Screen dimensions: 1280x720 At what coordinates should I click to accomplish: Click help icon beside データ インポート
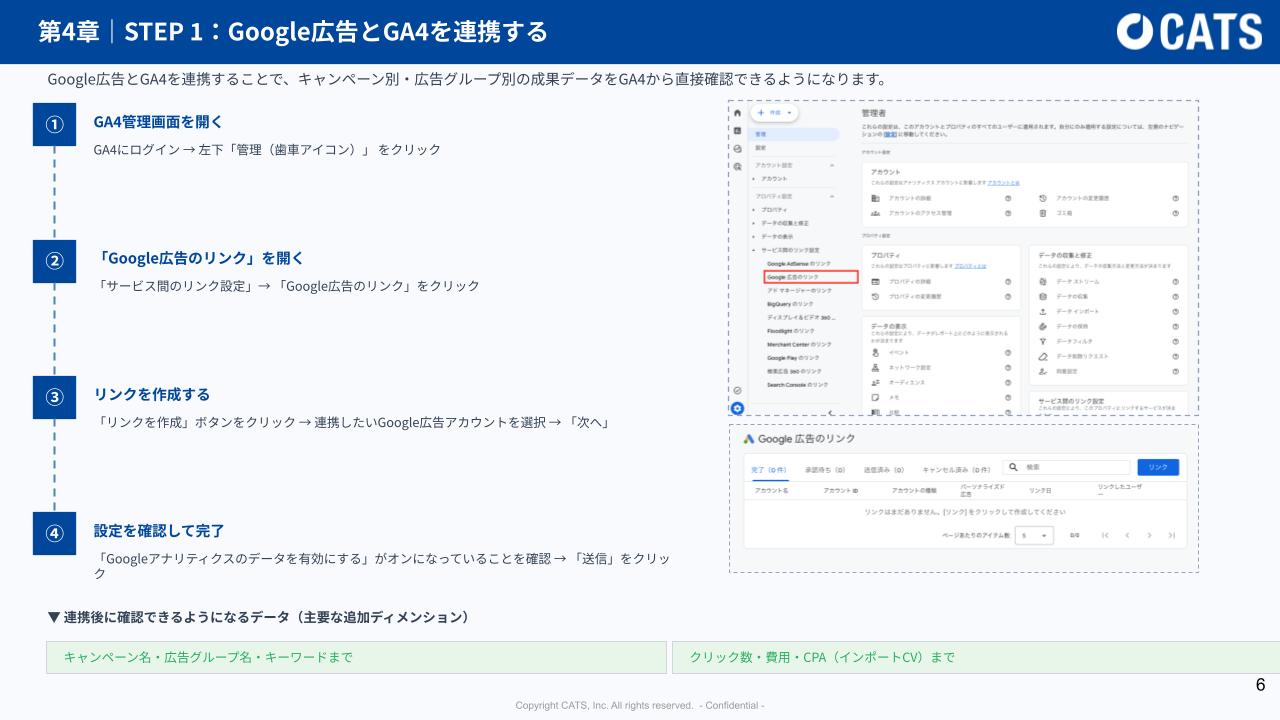coord(1175,312)
